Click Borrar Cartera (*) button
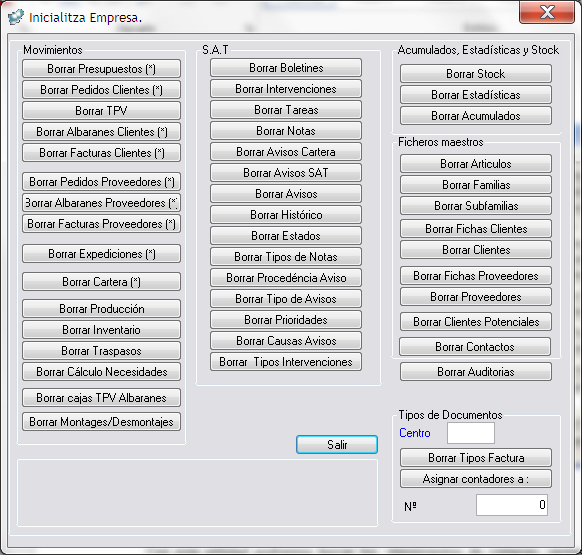This screenshot has width=582, height=555. [x=101, y=282]
